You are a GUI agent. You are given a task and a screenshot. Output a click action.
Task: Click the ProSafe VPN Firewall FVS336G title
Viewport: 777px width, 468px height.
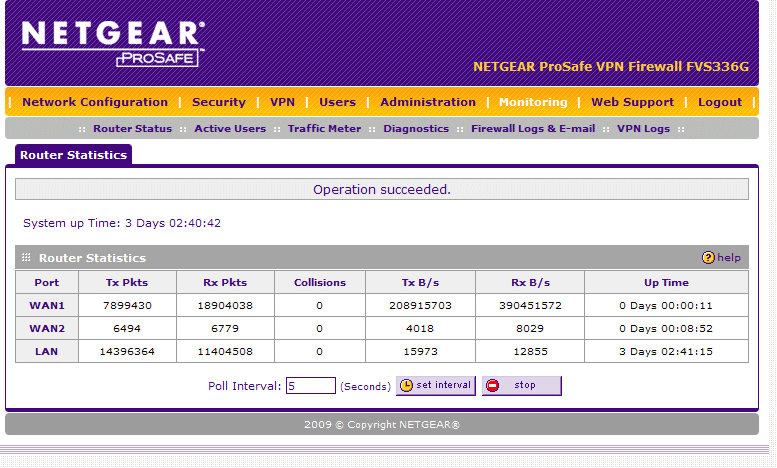point(611,66)
